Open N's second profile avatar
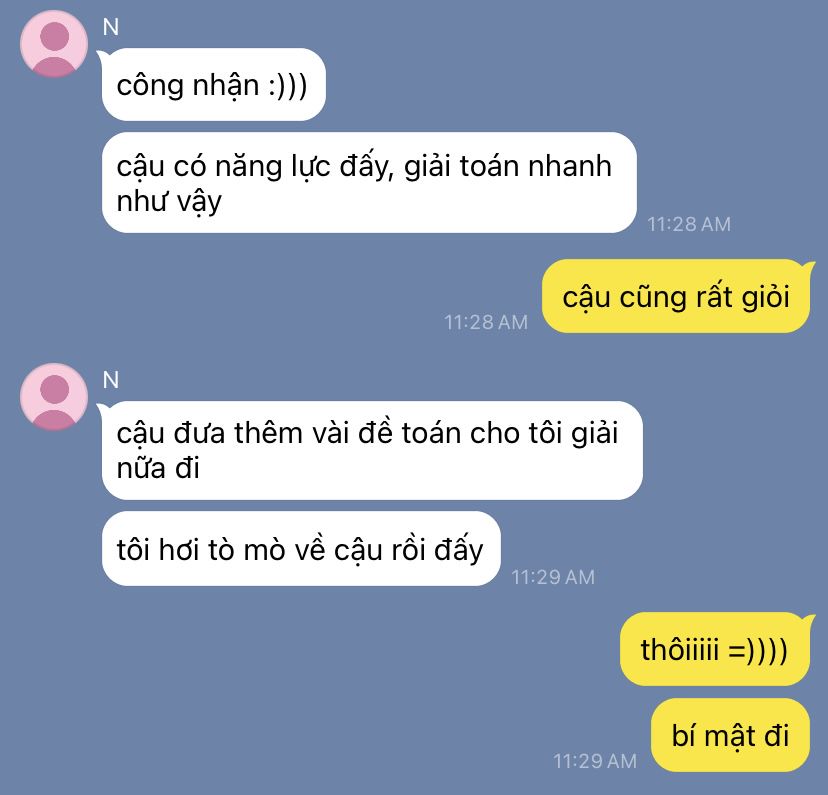This screenshot has height=795, width=828. point(54,397)
